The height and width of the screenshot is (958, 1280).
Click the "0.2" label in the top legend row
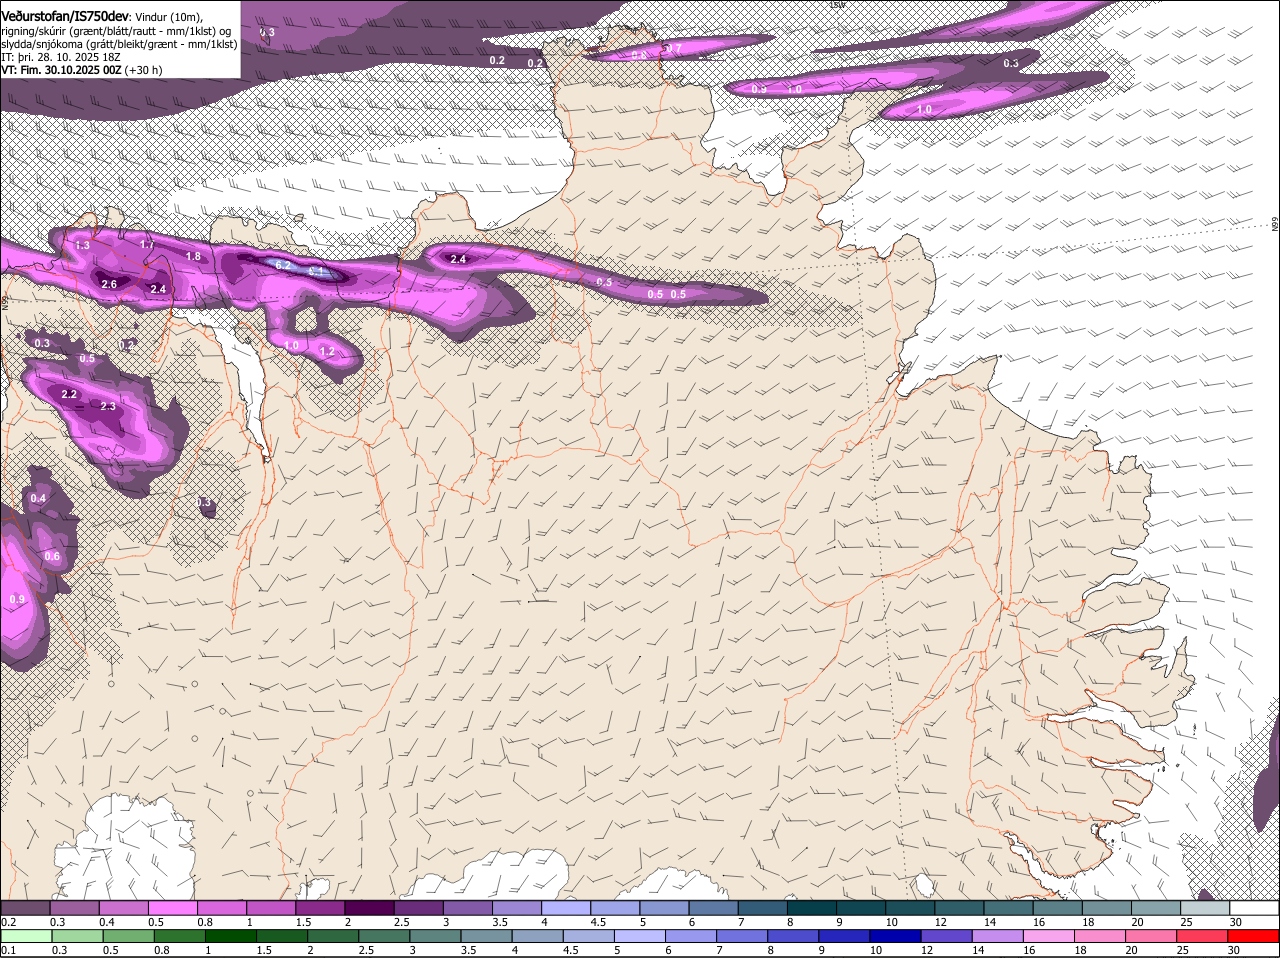tap(8, 922)
